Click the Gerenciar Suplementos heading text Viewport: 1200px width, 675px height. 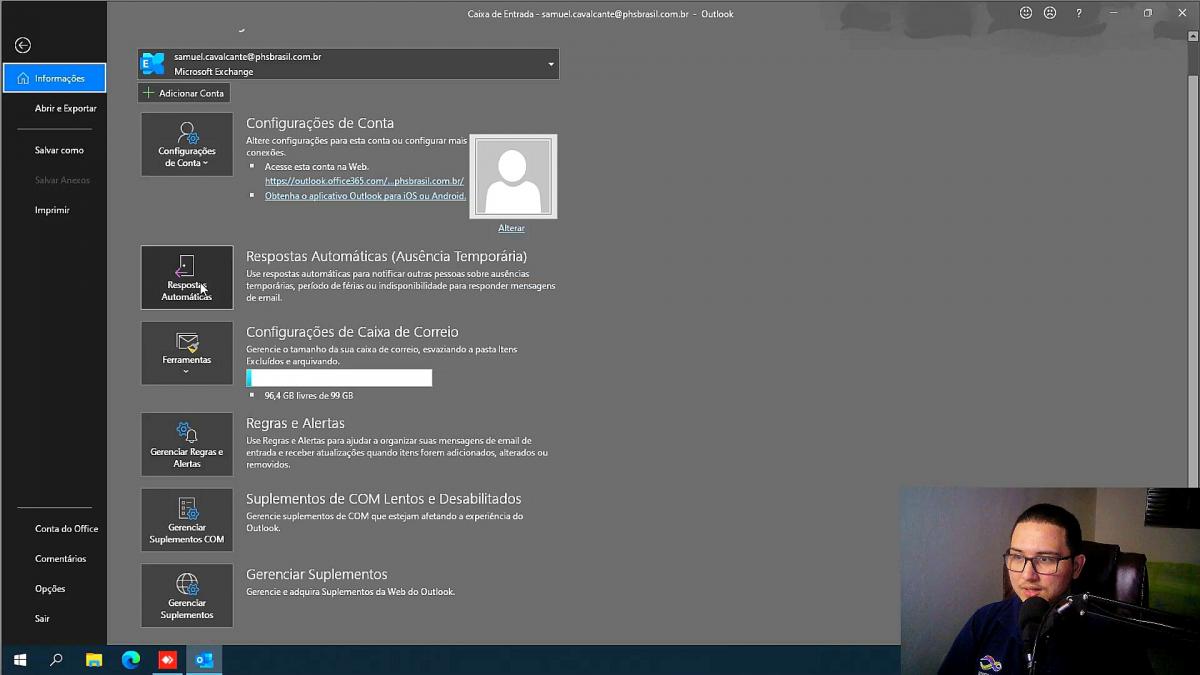tap(317, 575)
